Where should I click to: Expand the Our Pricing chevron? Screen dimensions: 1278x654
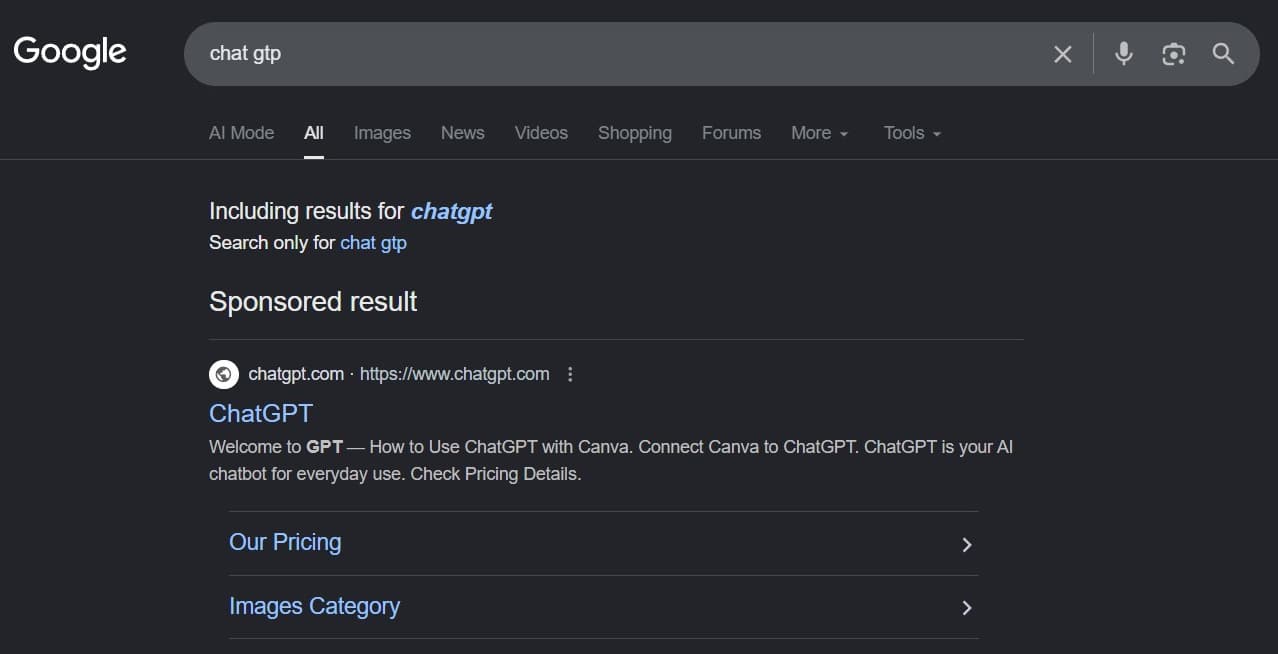click(x=967, y=544)
